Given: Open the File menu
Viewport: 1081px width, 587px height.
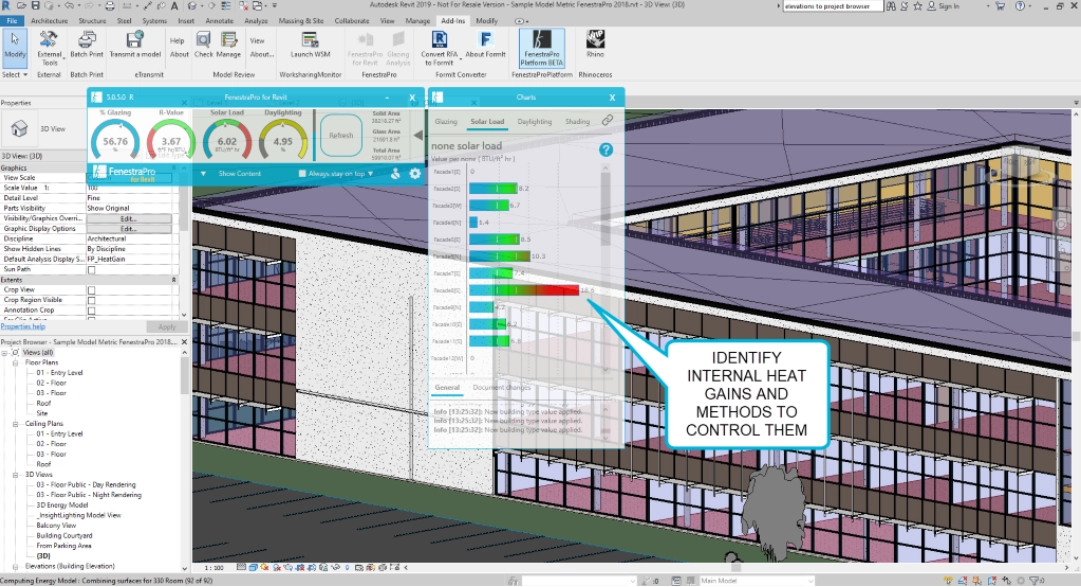Looking at the screenshot, I should pos(12,21).
